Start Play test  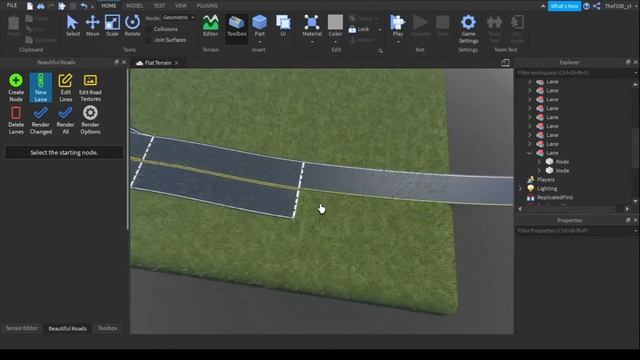click(398, 25)
